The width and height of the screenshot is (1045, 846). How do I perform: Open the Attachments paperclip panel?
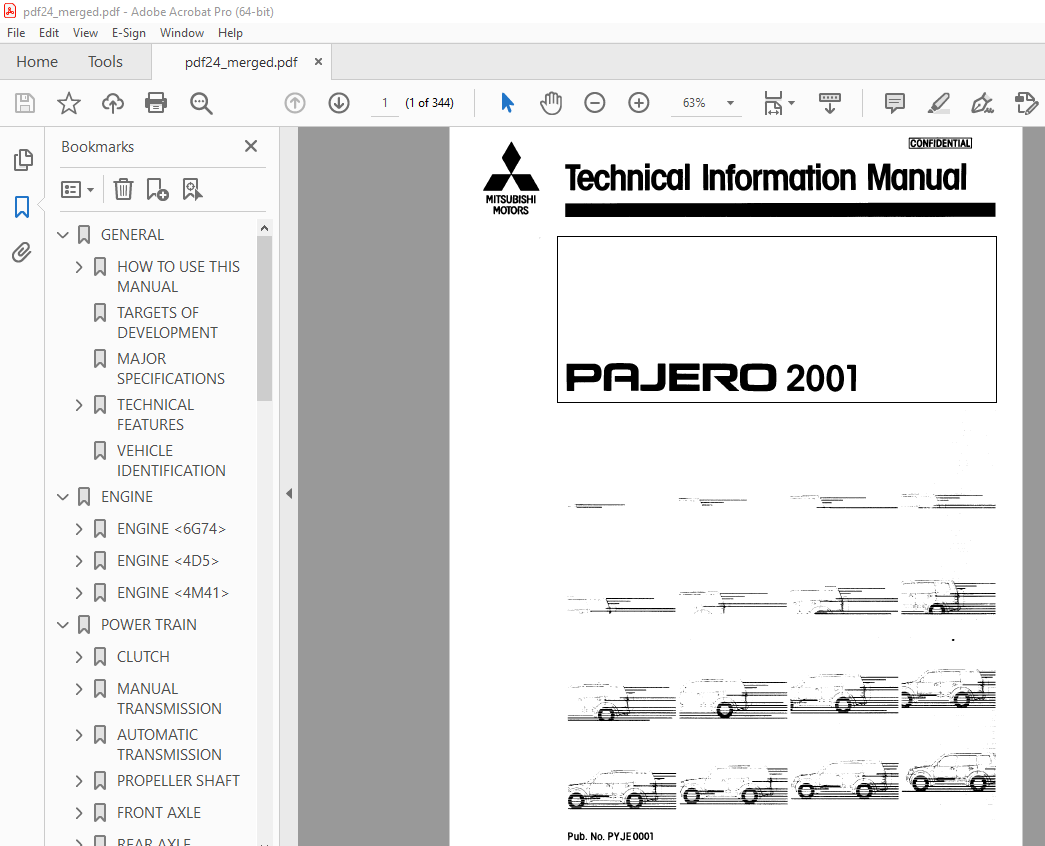coord(22,253)
